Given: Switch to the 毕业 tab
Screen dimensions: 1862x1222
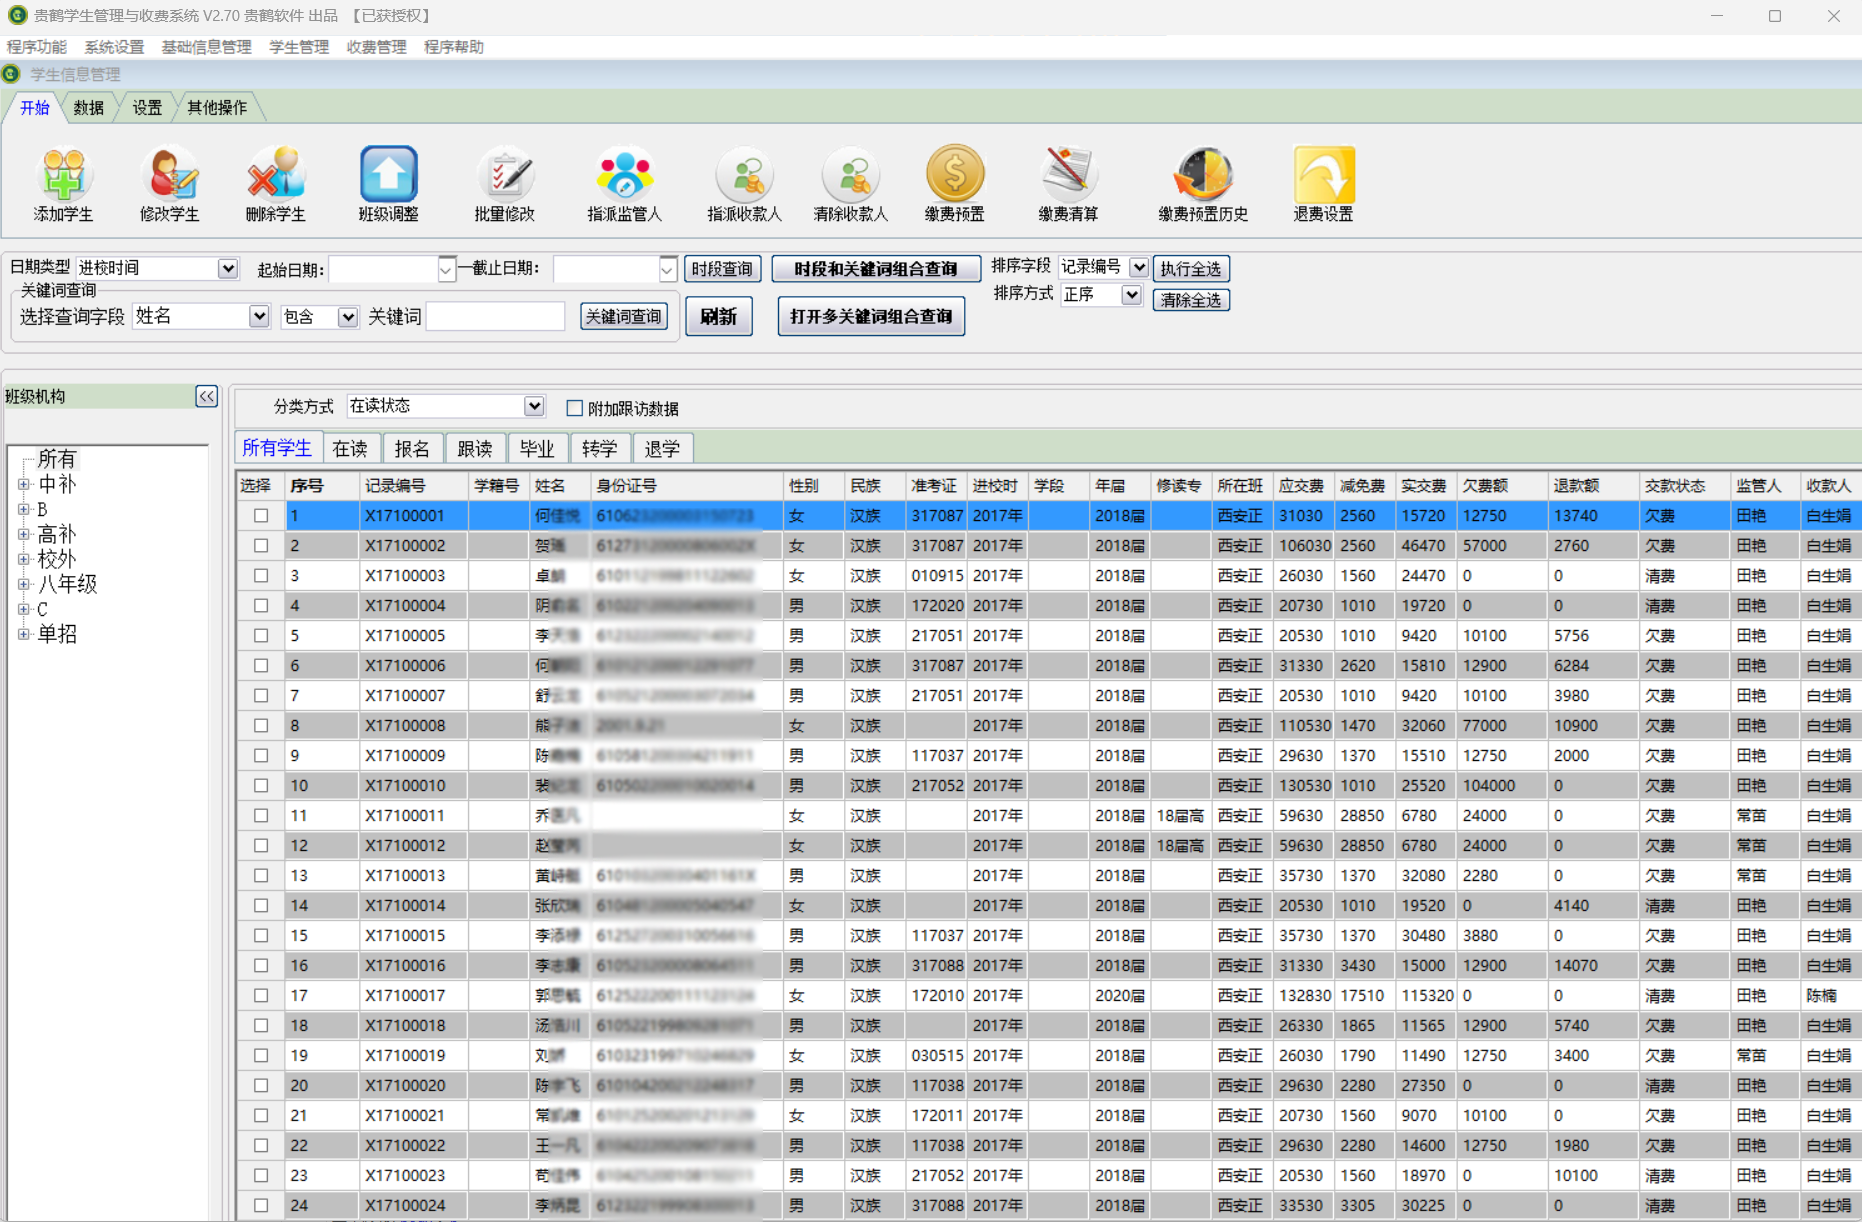Looking at the screenshot, I should (537, 449).
